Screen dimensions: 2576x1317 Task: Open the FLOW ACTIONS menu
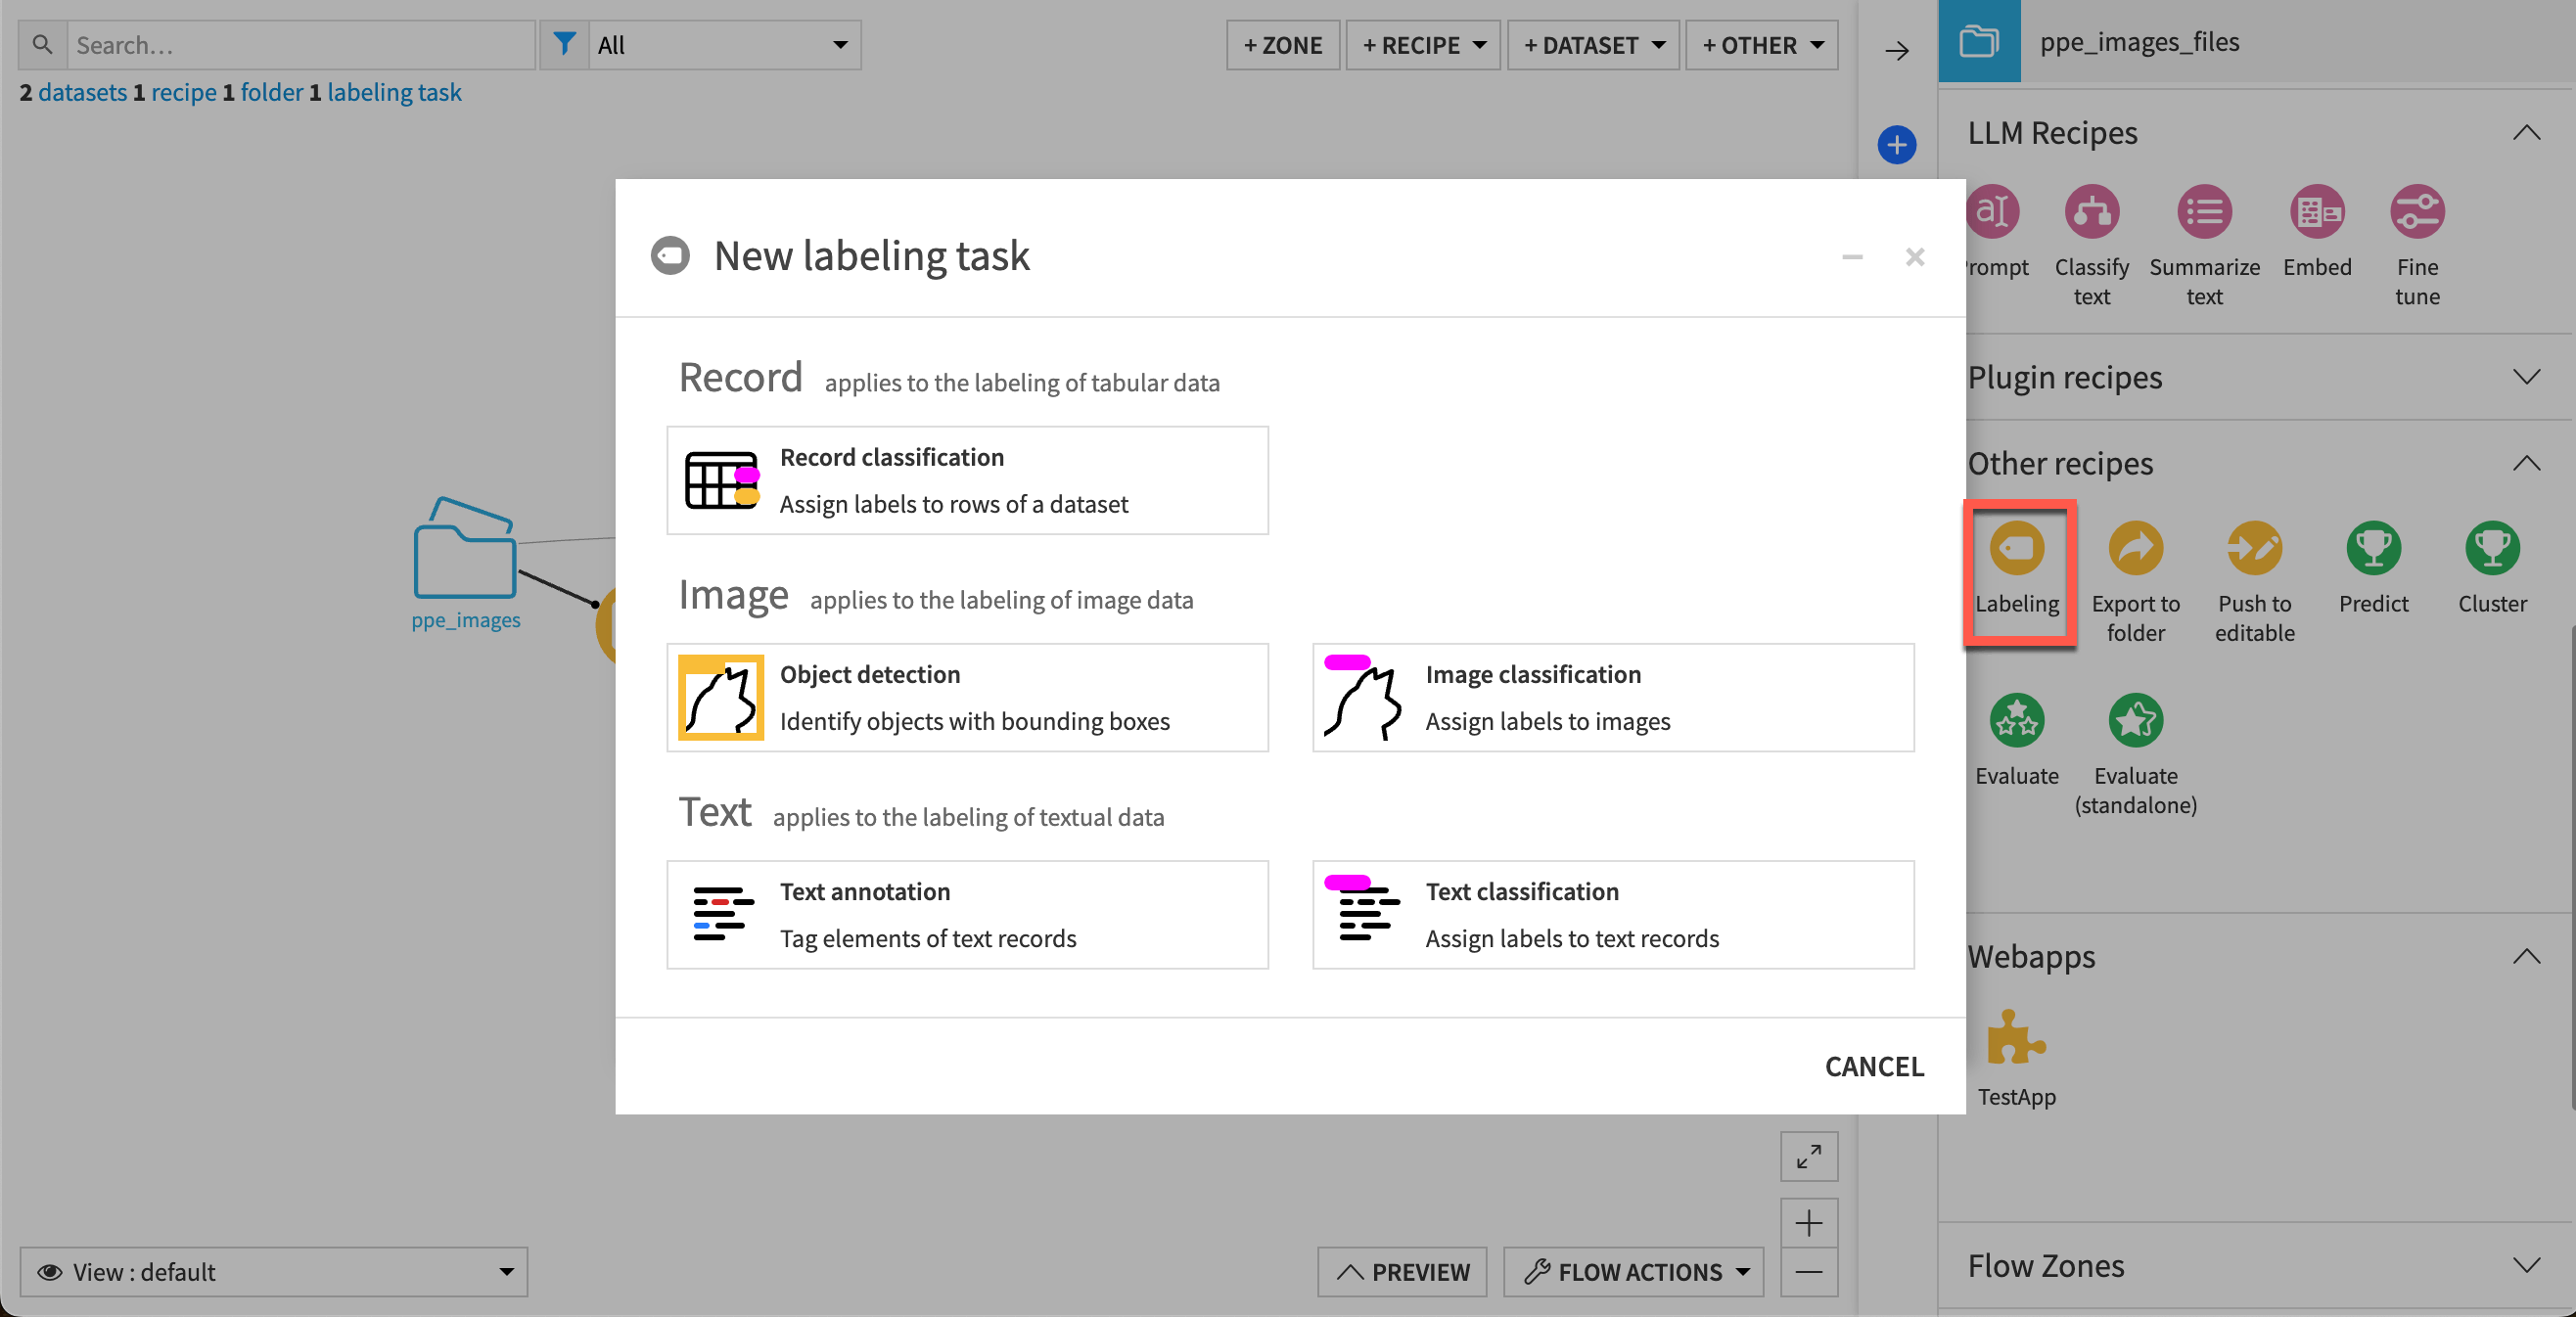(1632, 1272)
